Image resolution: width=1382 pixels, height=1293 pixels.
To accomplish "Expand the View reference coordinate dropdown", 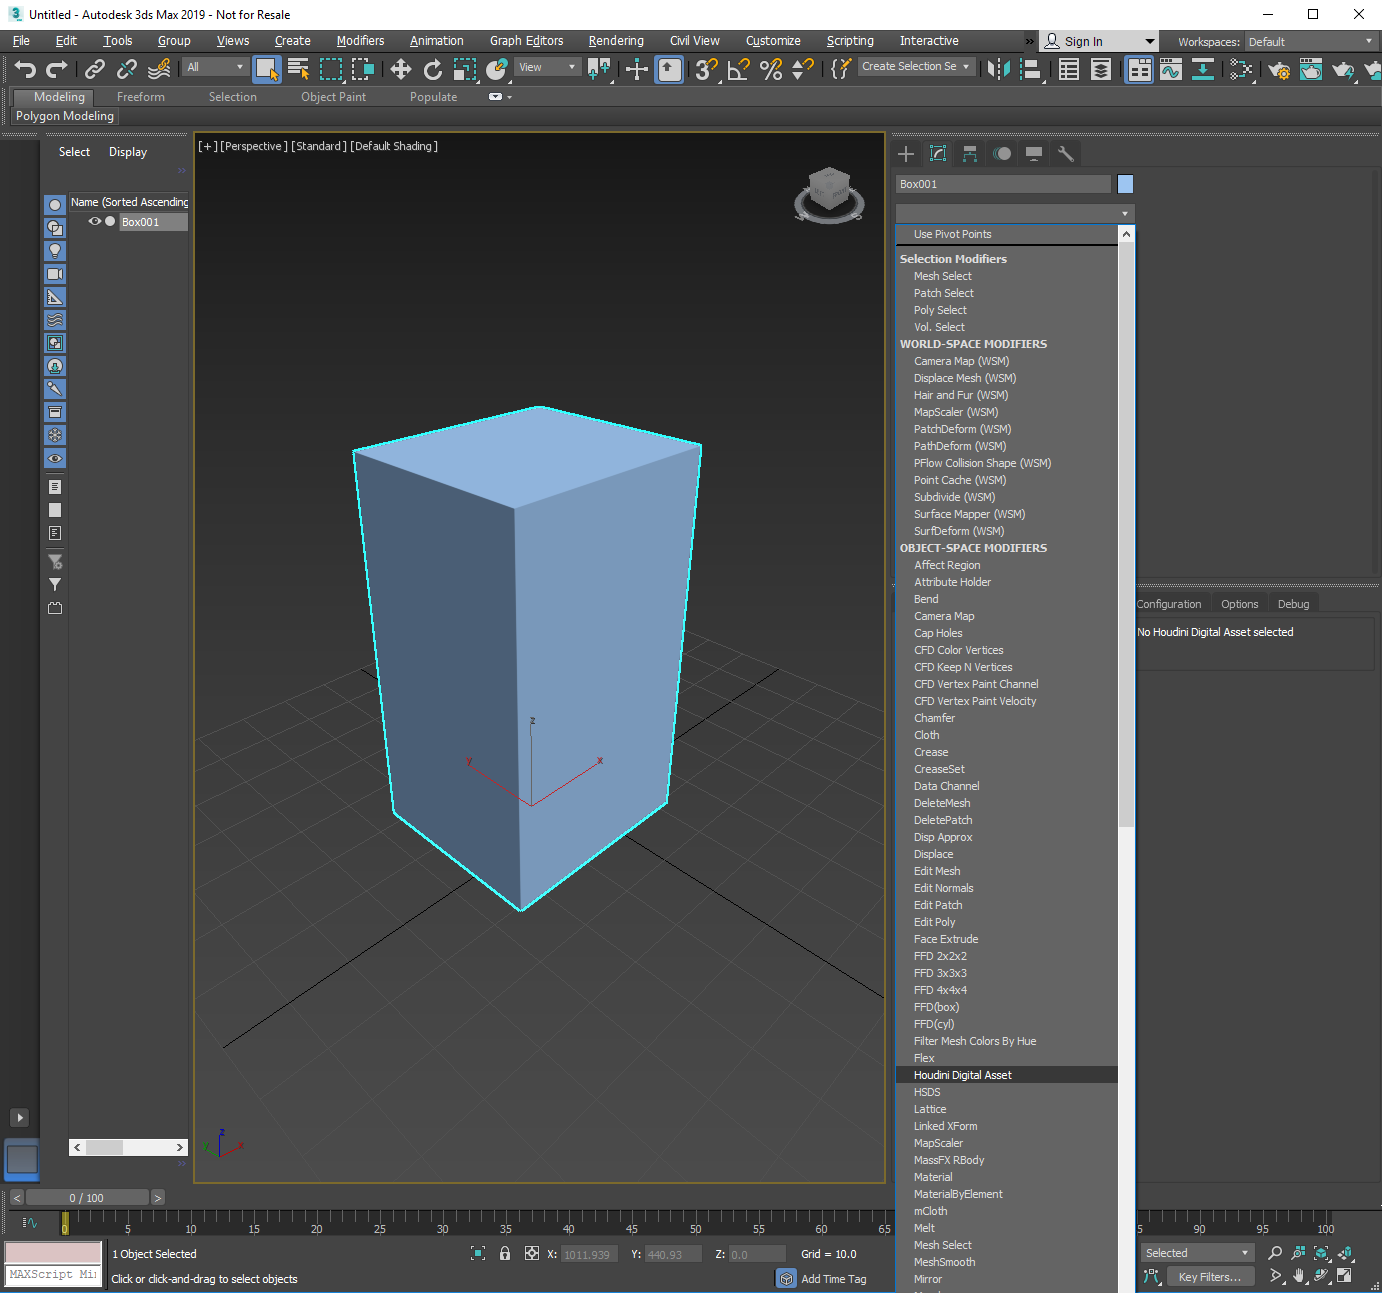I will tap(547, 67).
